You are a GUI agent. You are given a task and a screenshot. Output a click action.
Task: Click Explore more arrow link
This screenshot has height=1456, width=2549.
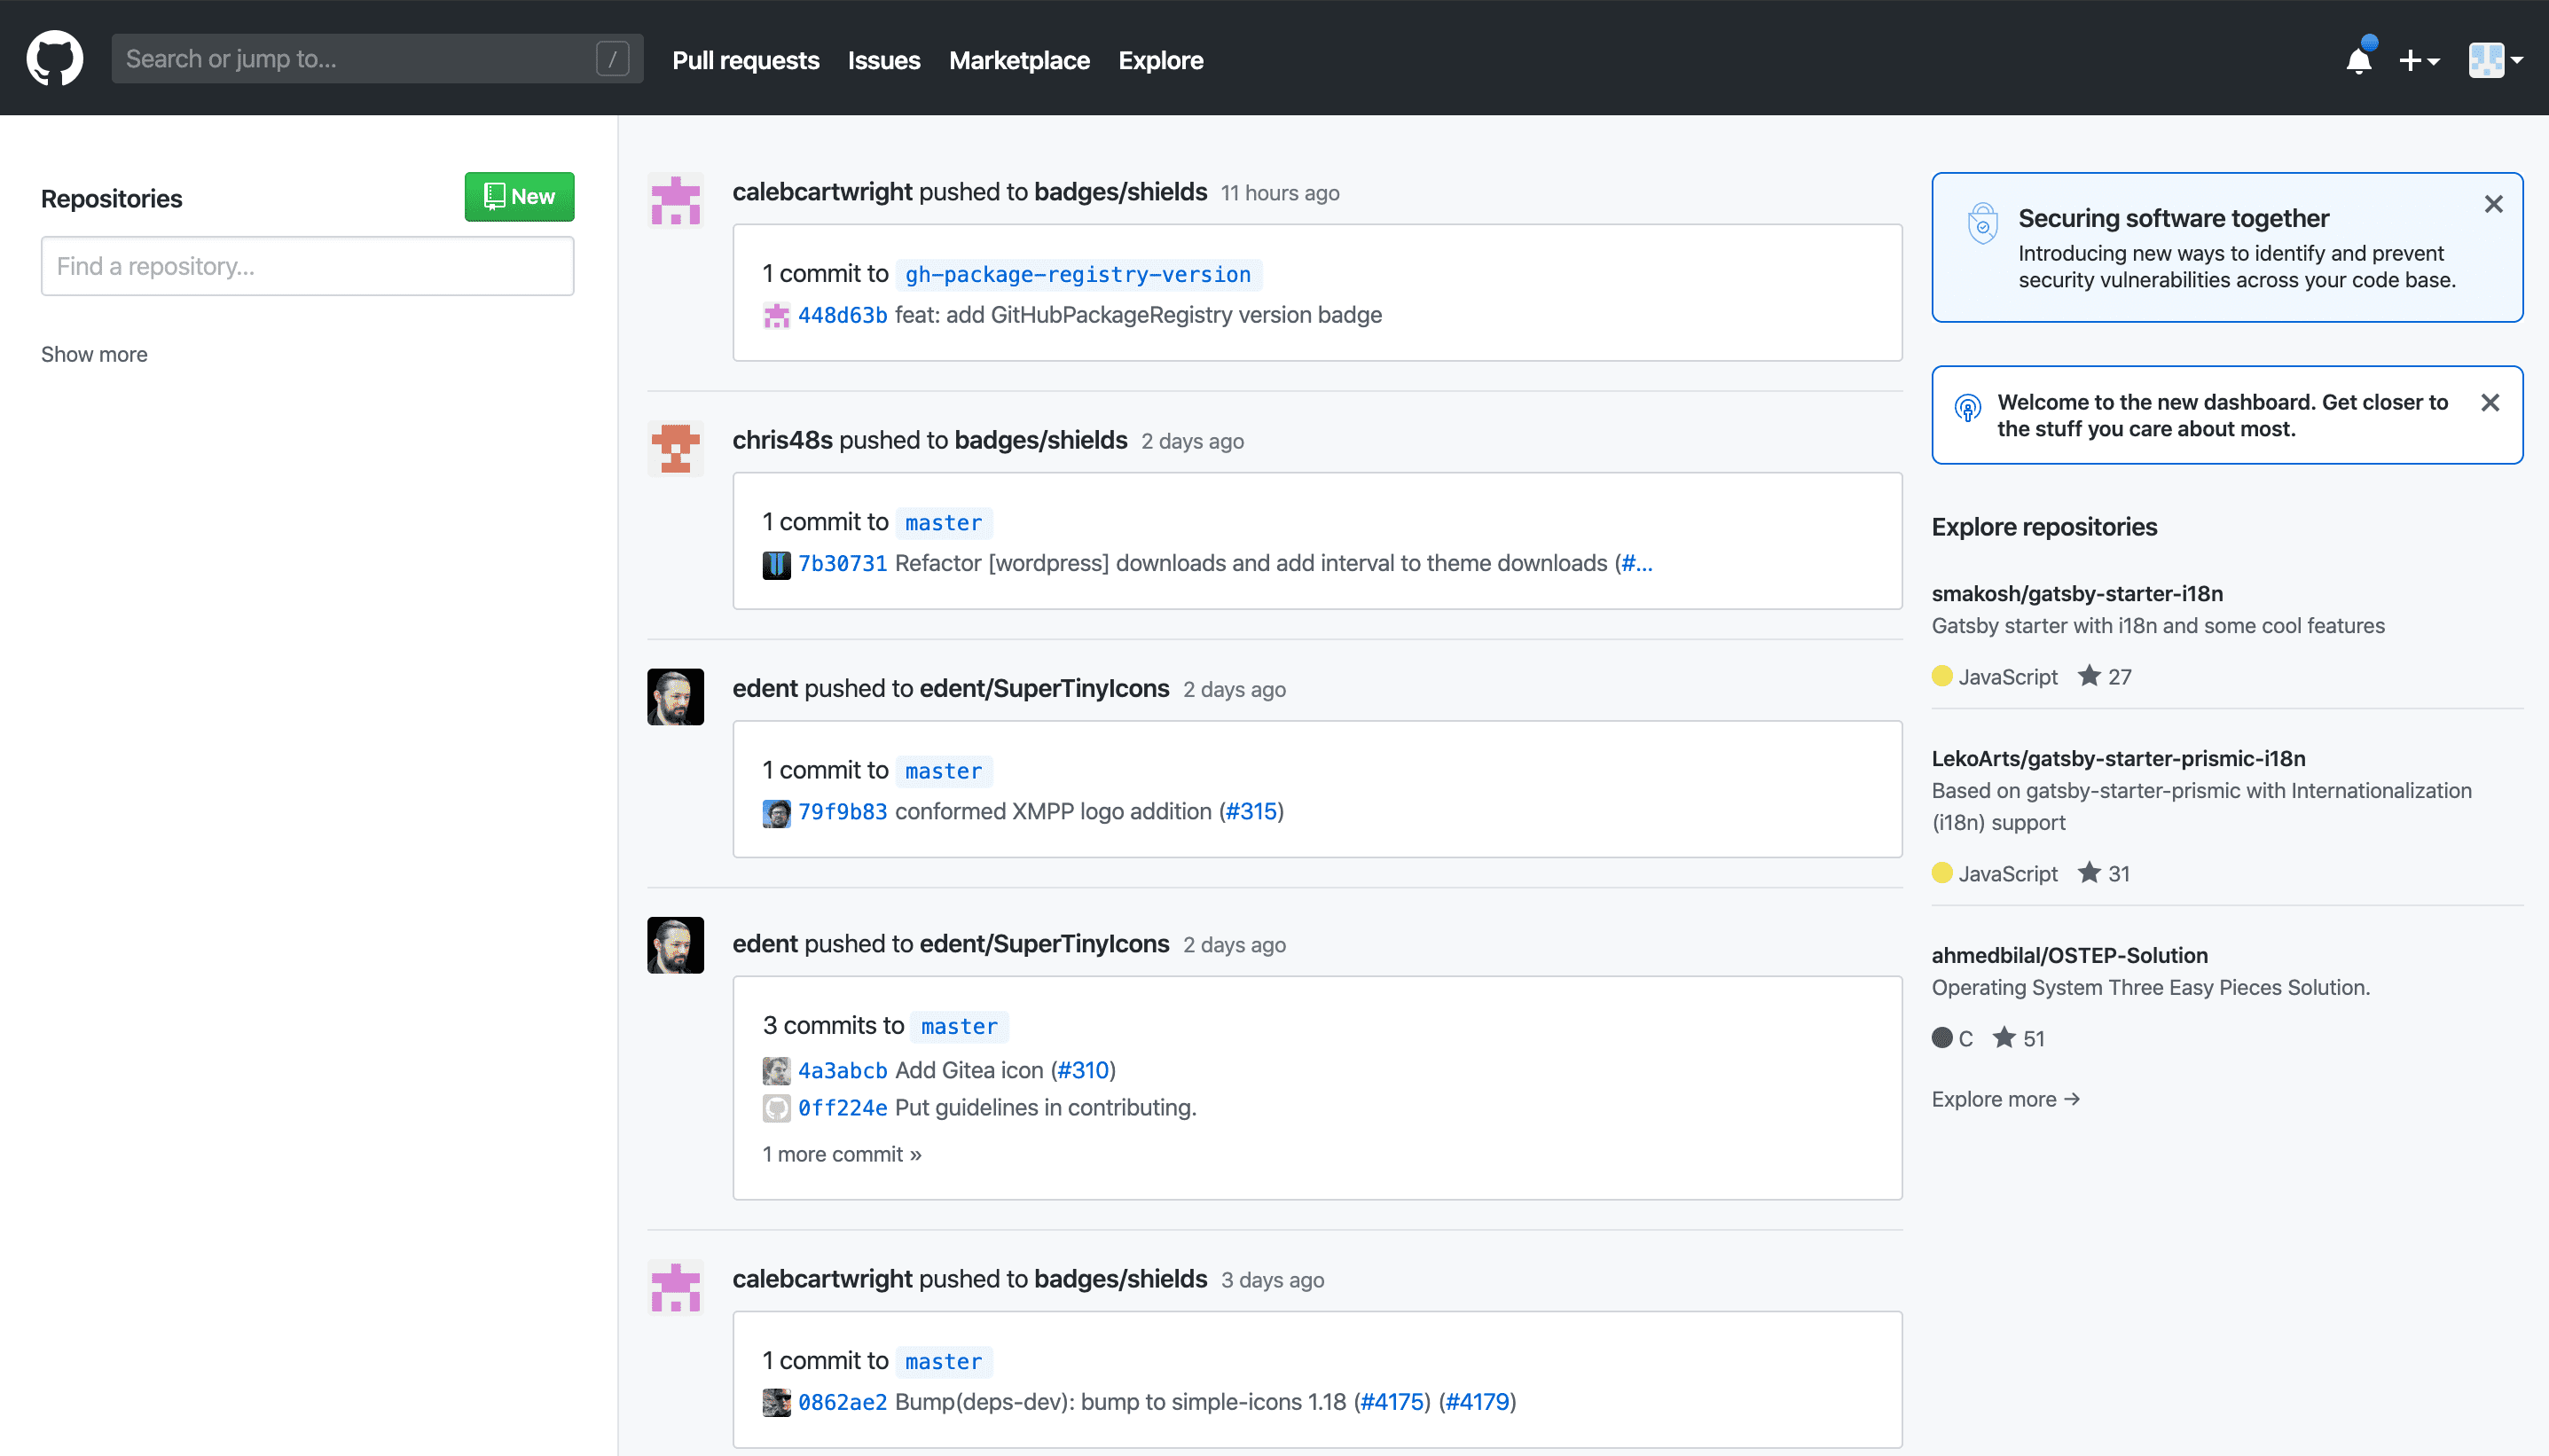click(x=2005, y=1099)
